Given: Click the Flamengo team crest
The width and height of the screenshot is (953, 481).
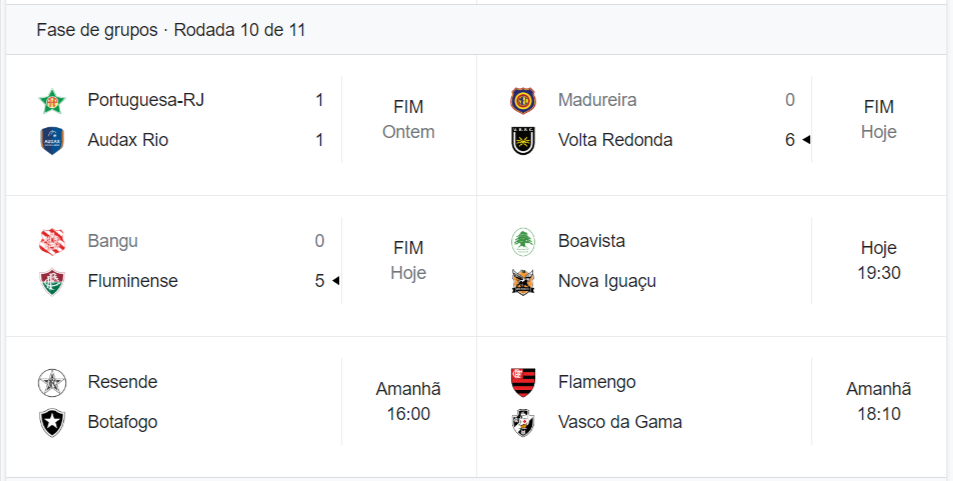Looking at the screenshot, I should (522, 382).
